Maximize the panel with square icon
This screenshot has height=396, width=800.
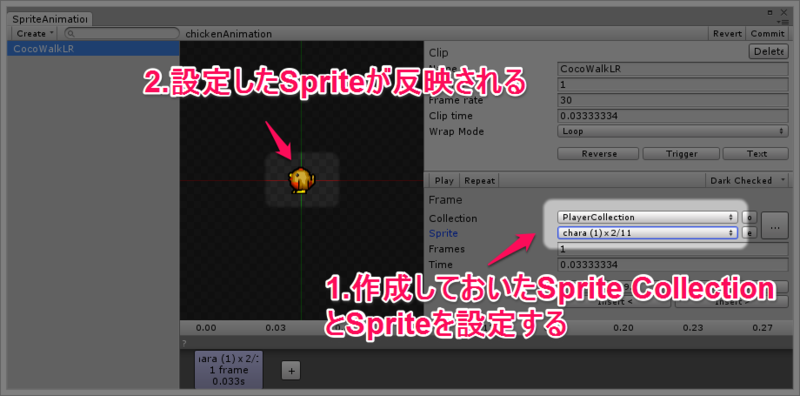pos(770,12)
